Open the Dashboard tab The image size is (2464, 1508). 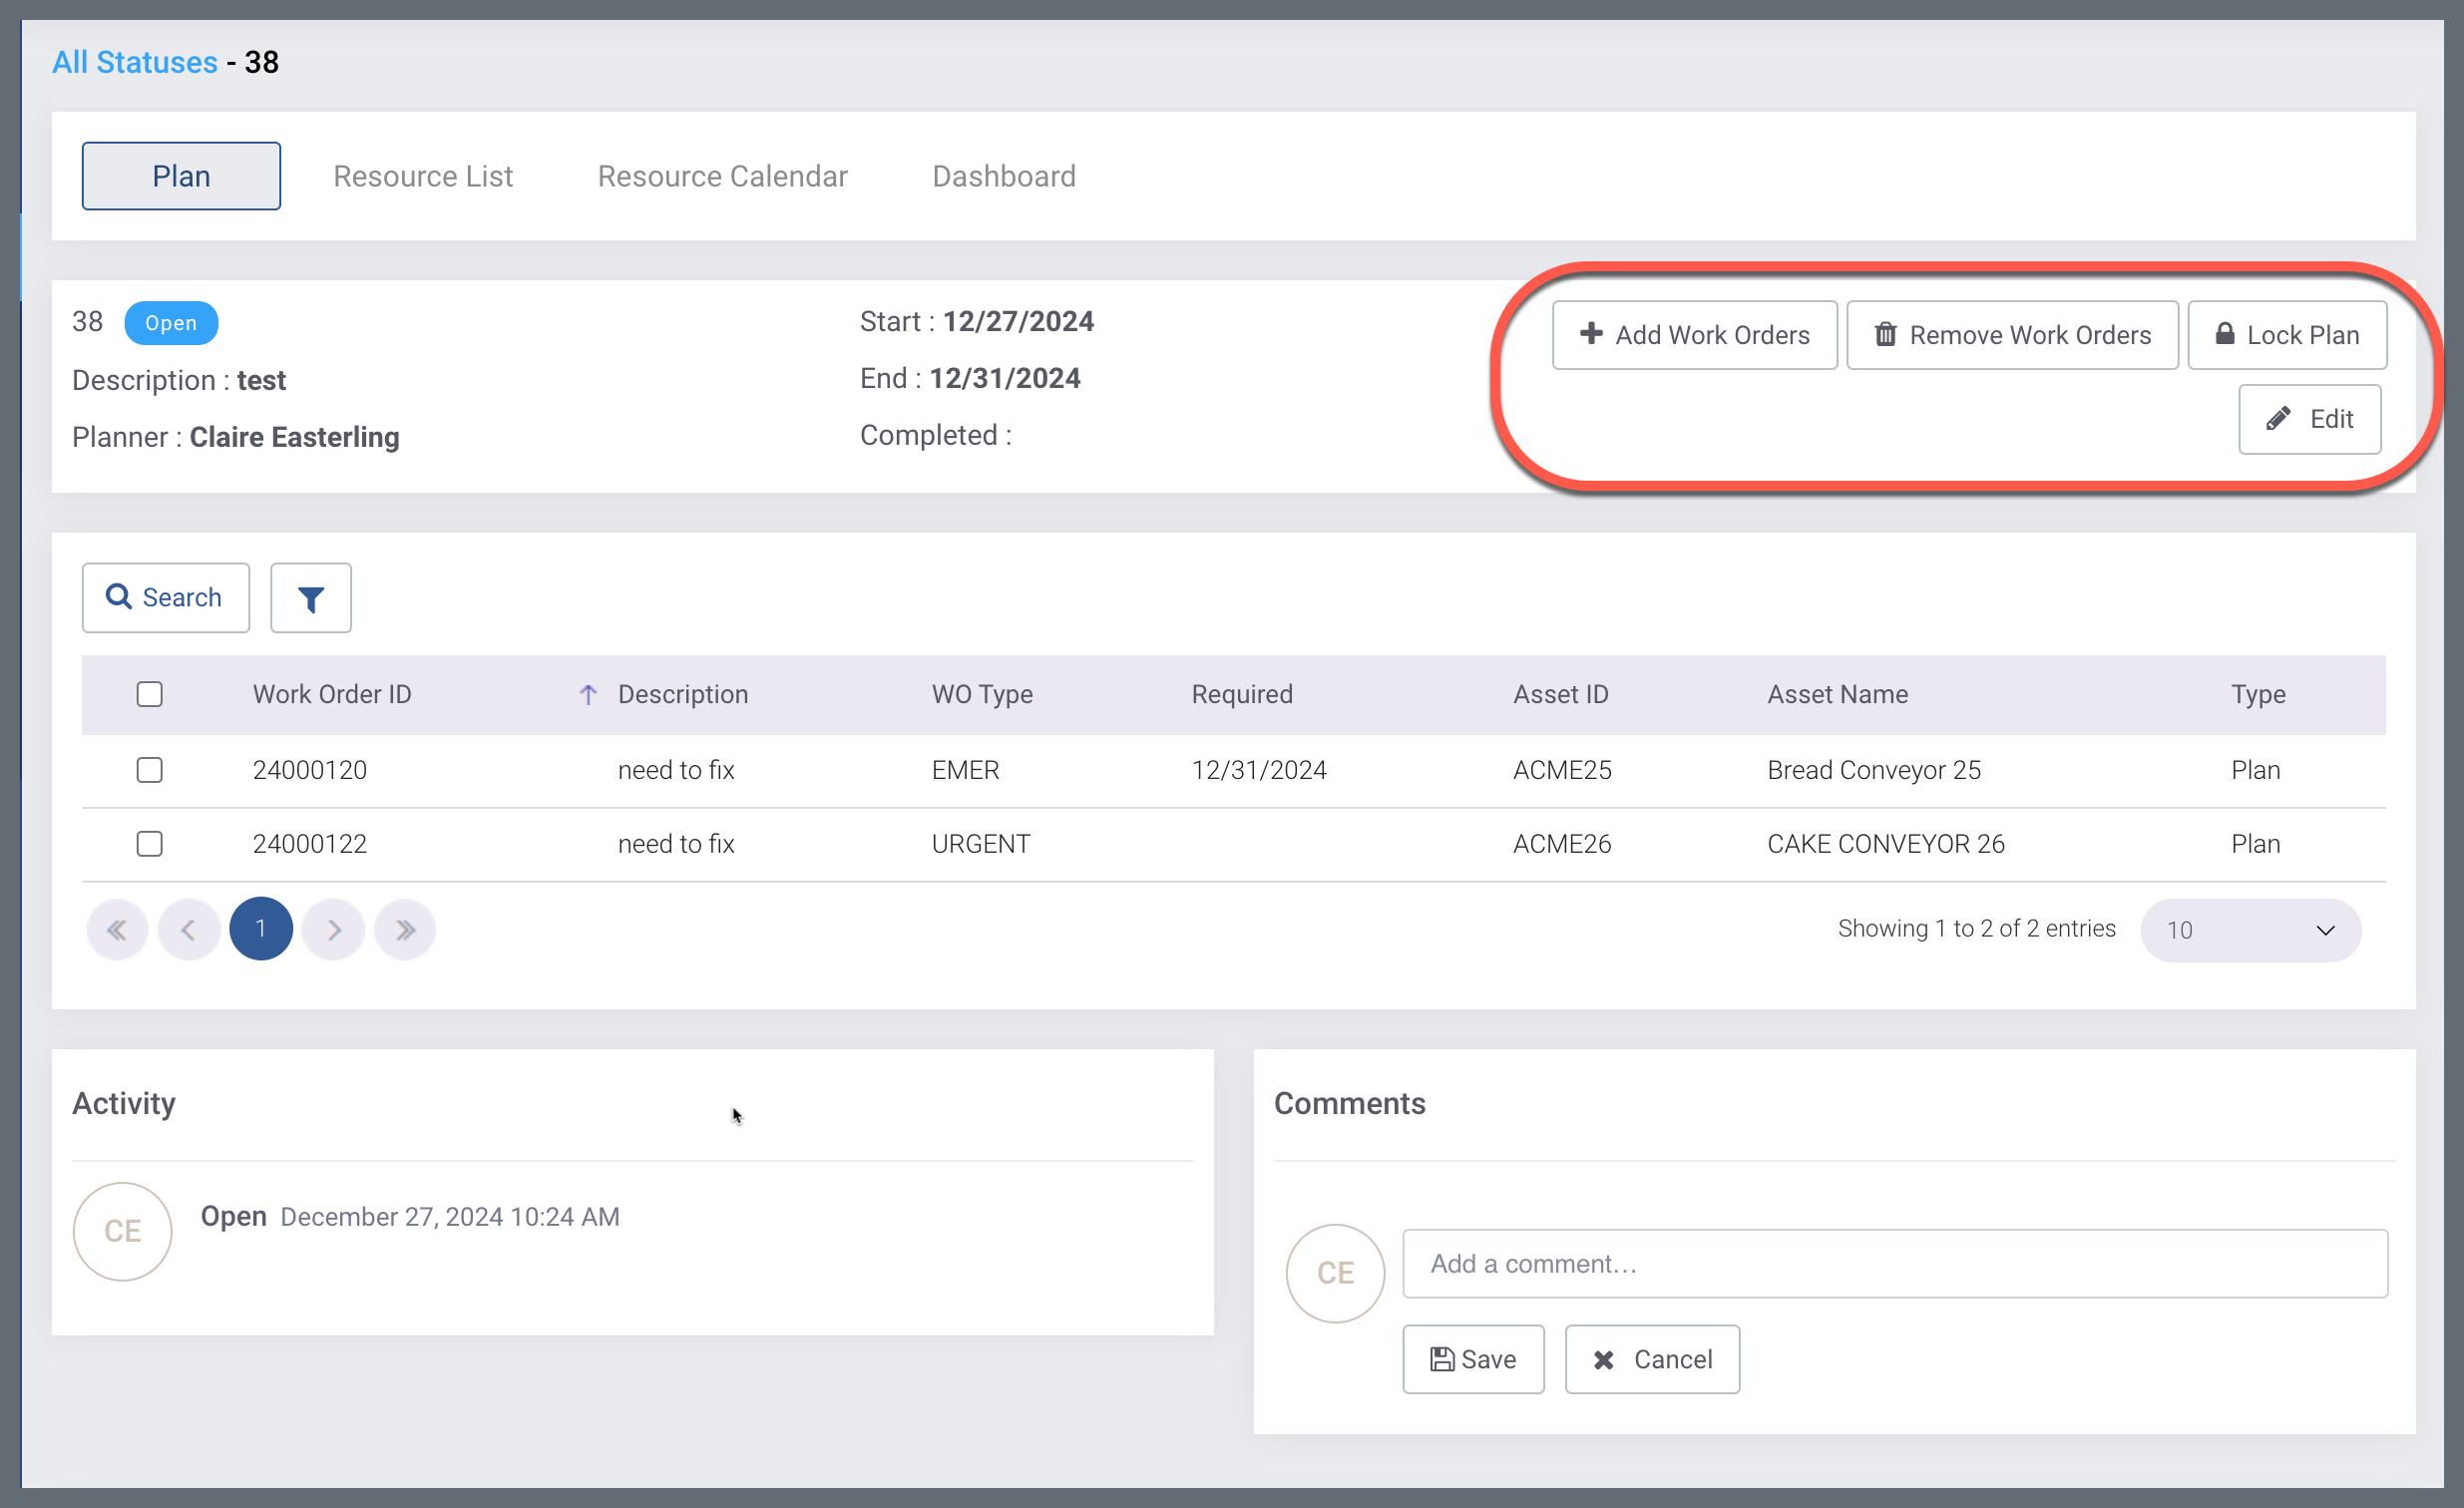click(1003, 176)
